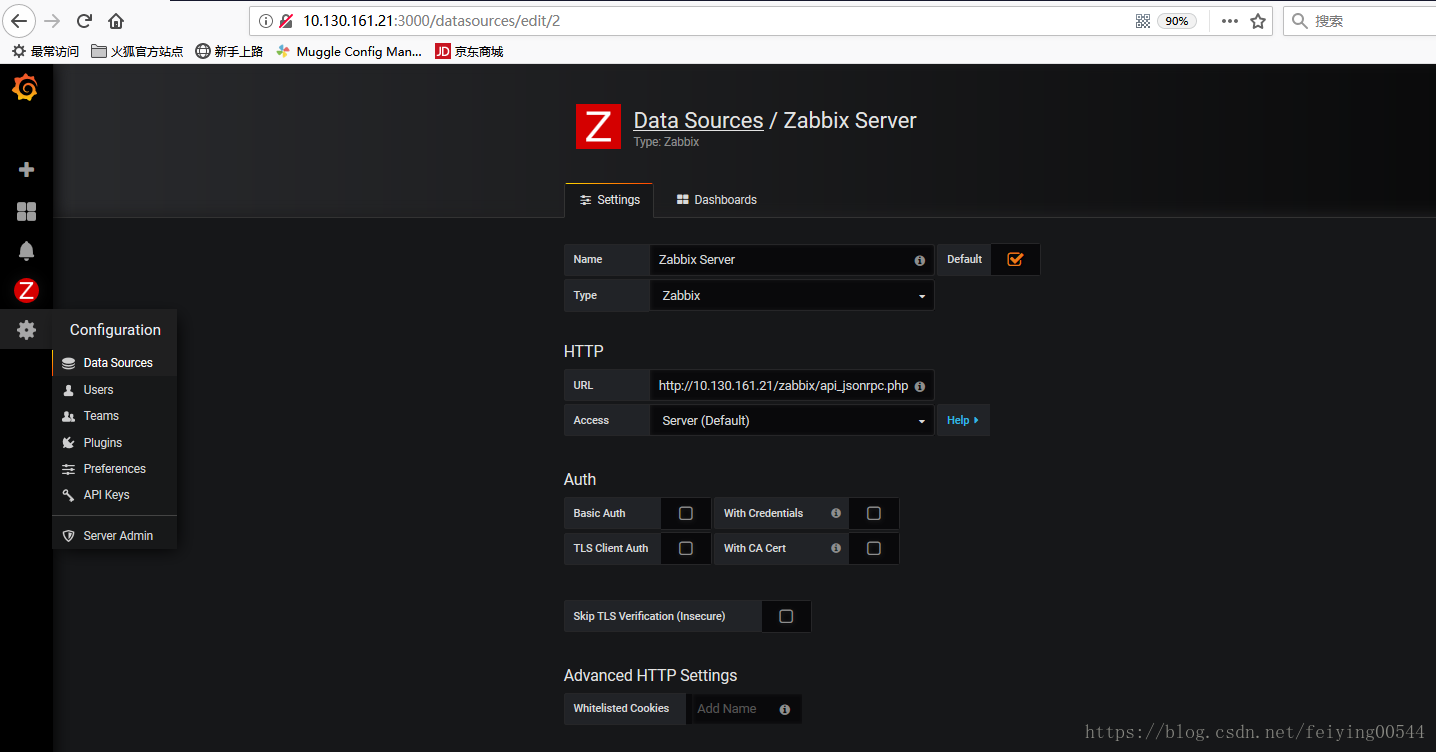Click the browser forward arrow

tap(53, 20)
